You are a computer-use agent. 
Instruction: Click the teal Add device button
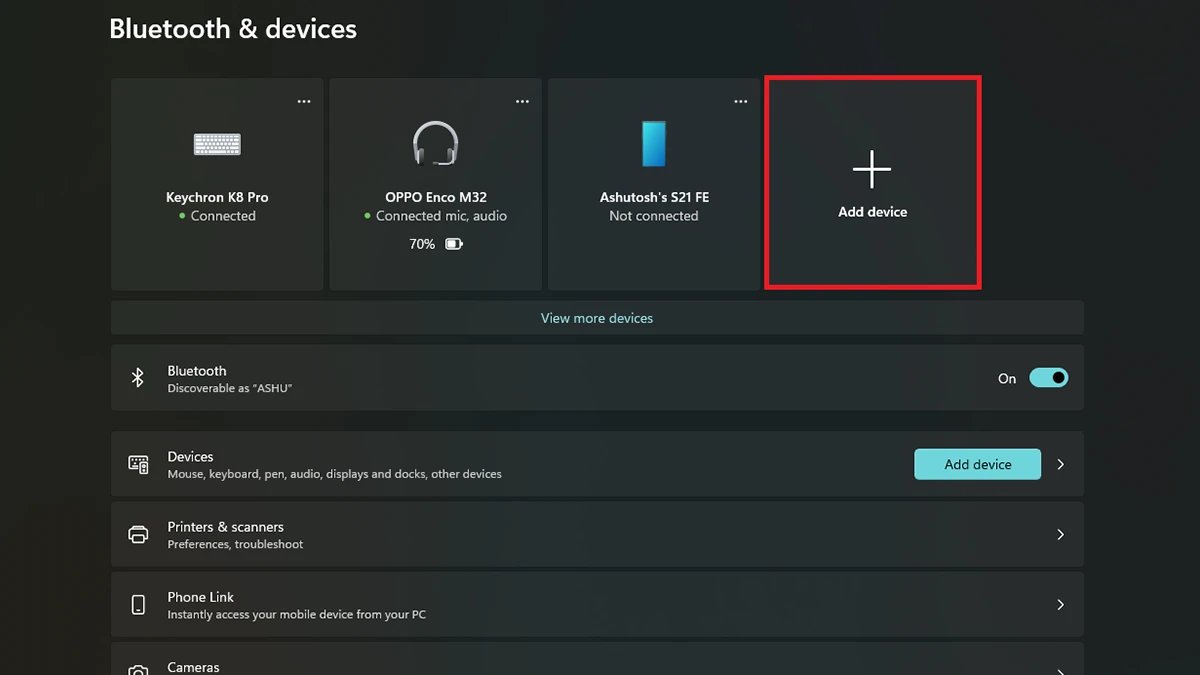pos(977,464)
